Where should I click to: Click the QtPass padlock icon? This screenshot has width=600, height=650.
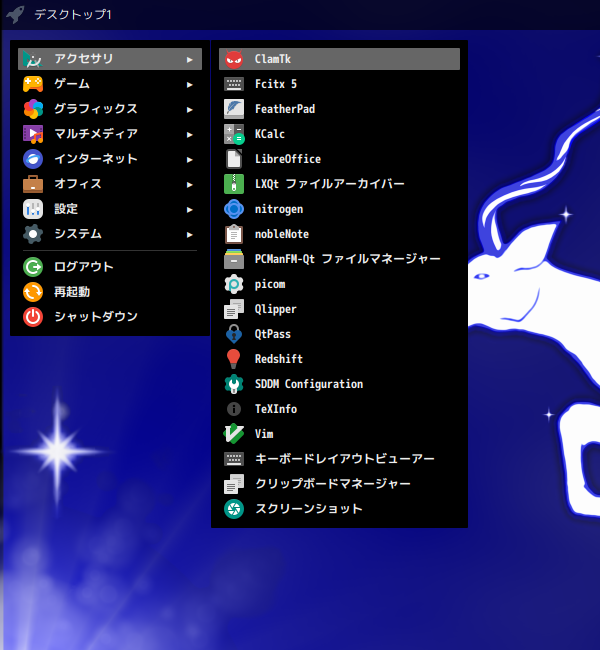click(234, 334)
